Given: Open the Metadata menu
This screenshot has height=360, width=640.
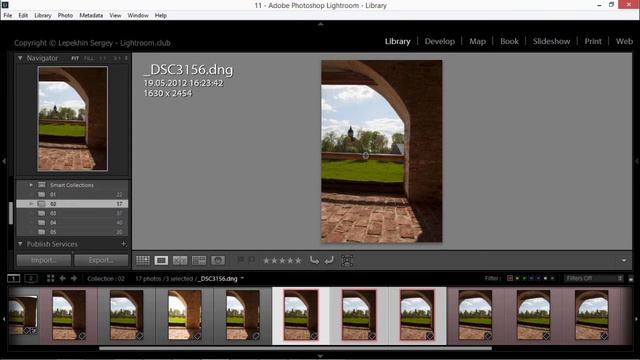Looking at the screenshot, I should pyautogui.click(x=91, y=16).
